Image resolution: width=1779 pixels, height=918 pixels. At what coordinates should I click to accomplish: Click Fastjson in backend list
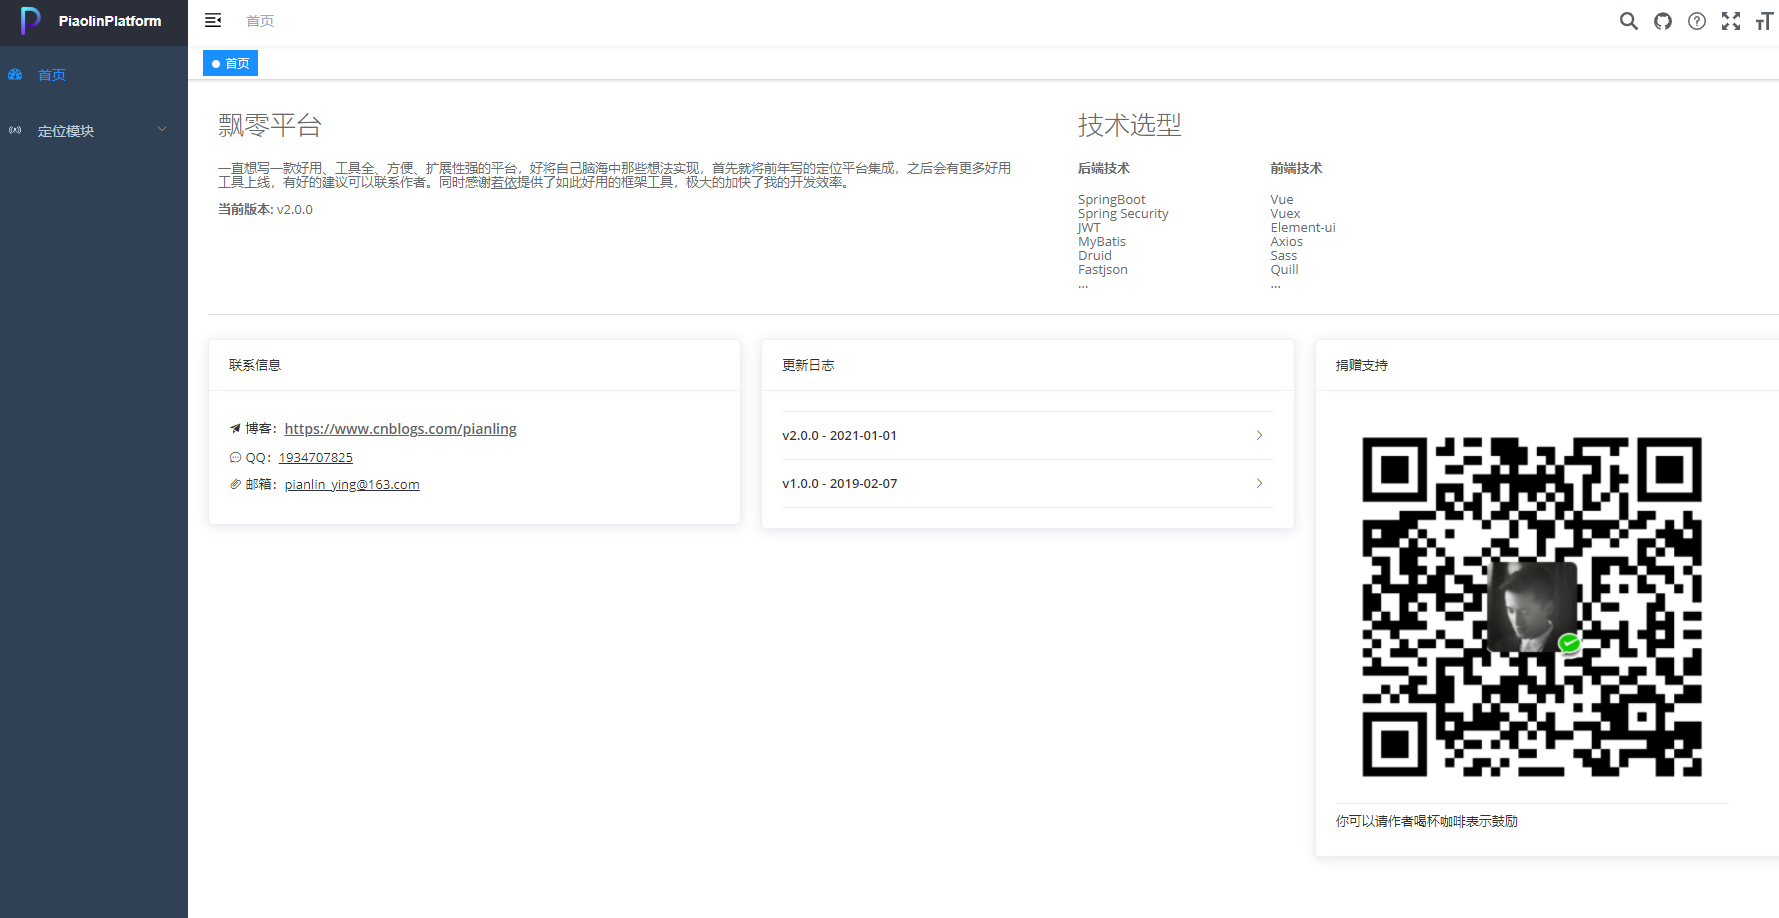(1103, 269)
